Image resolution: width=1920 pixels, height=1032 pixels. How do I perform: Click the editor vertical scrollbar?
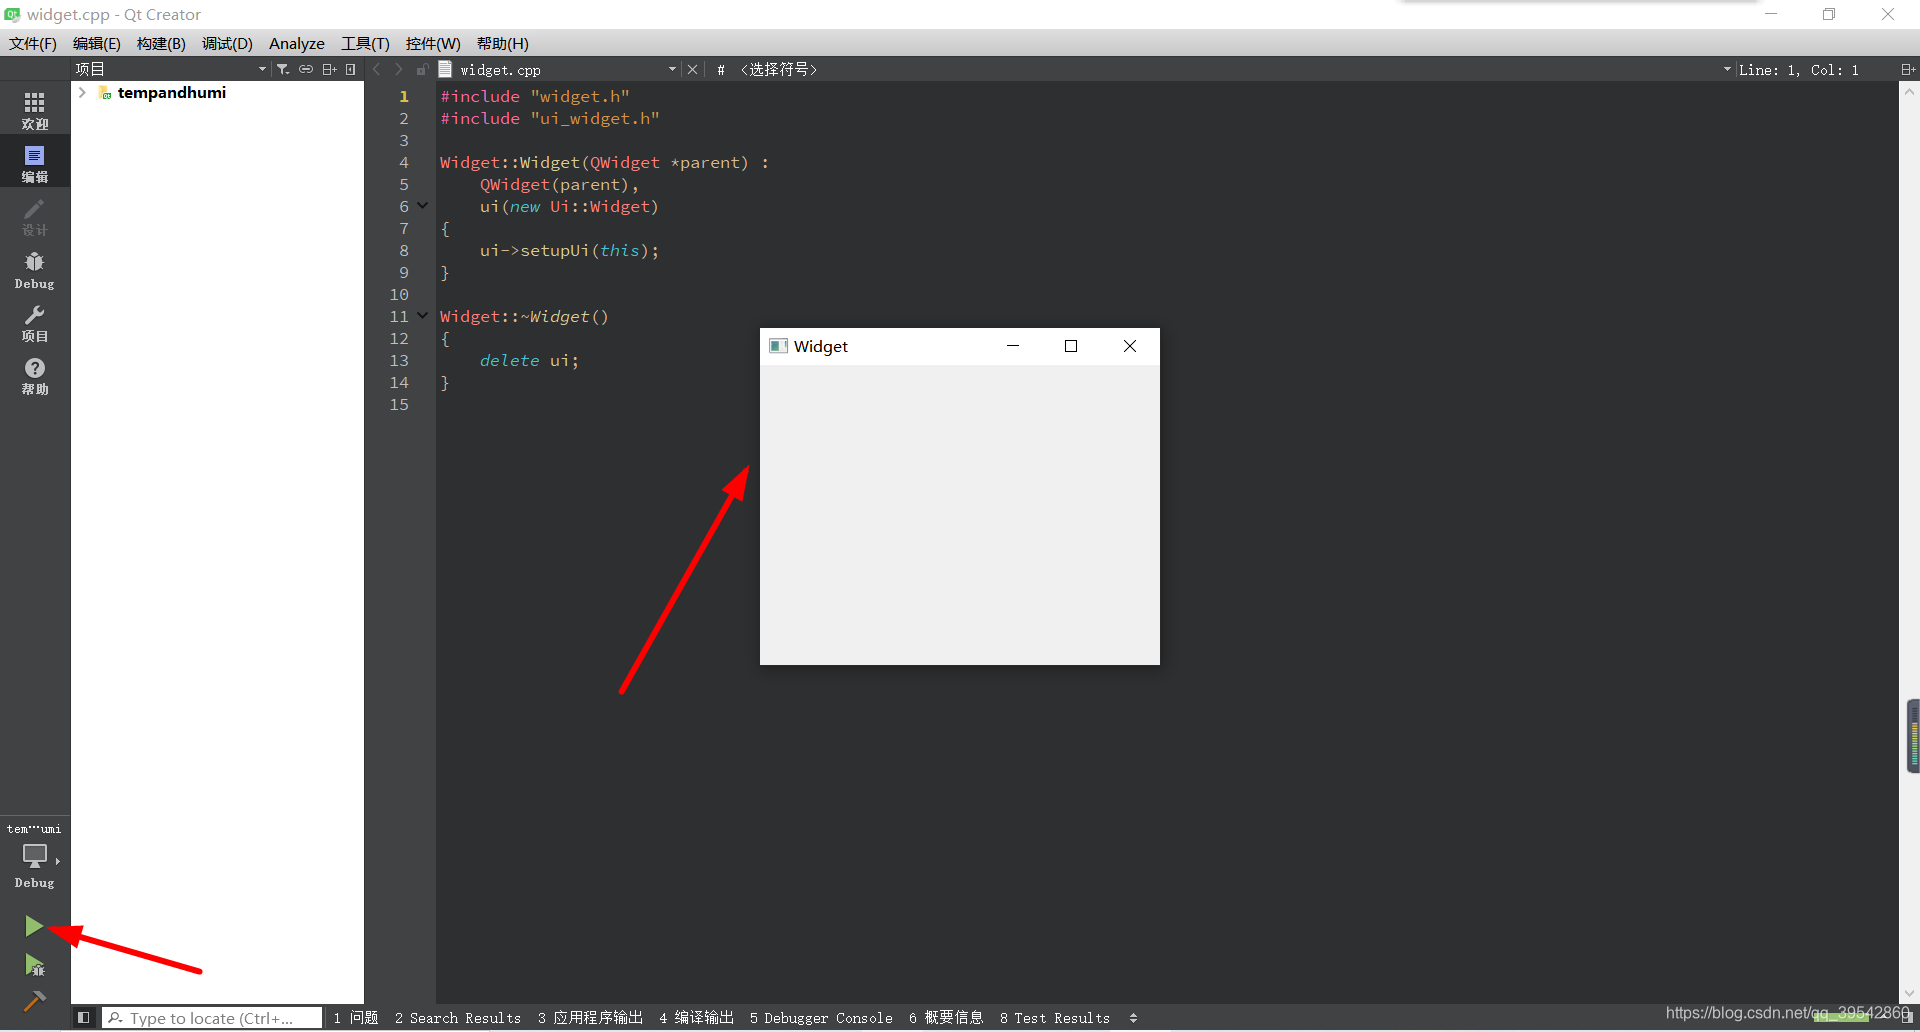click(1909, 541)
